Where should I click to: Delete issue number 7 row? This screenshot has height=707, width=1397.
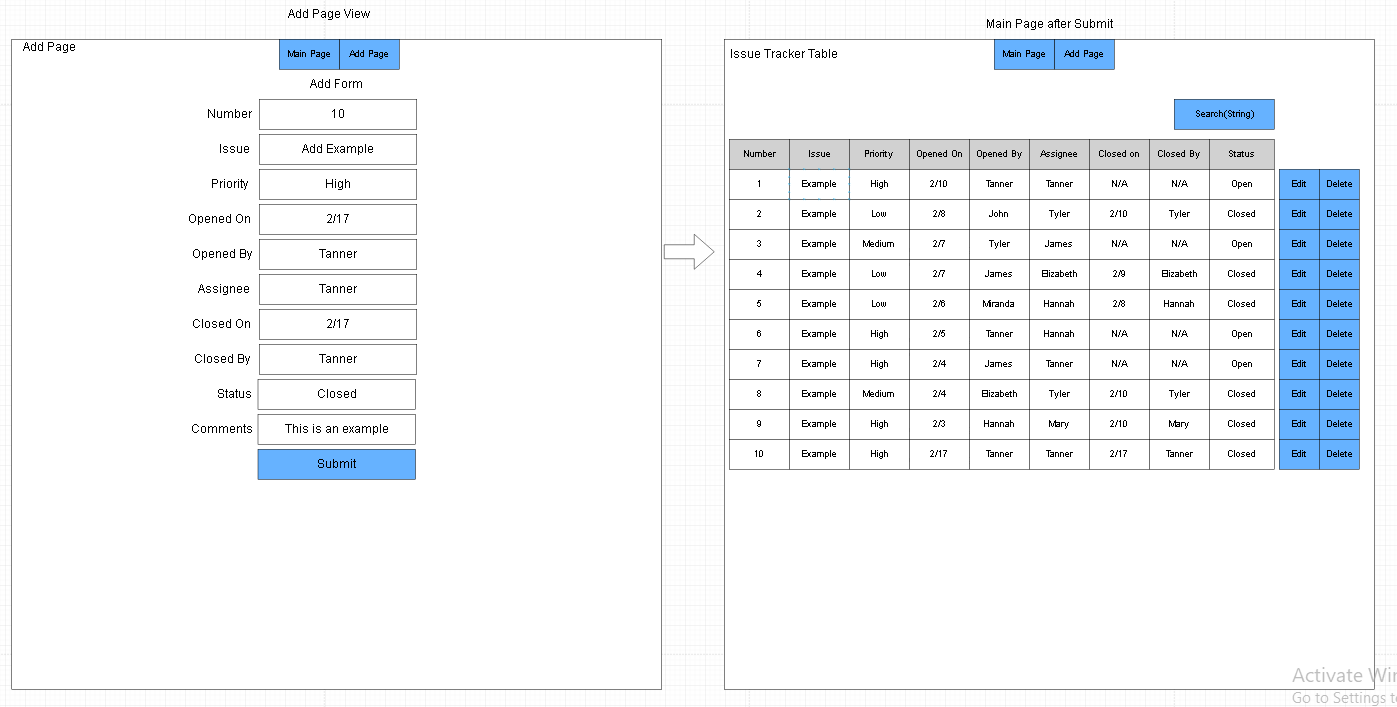click(1339, 364)
